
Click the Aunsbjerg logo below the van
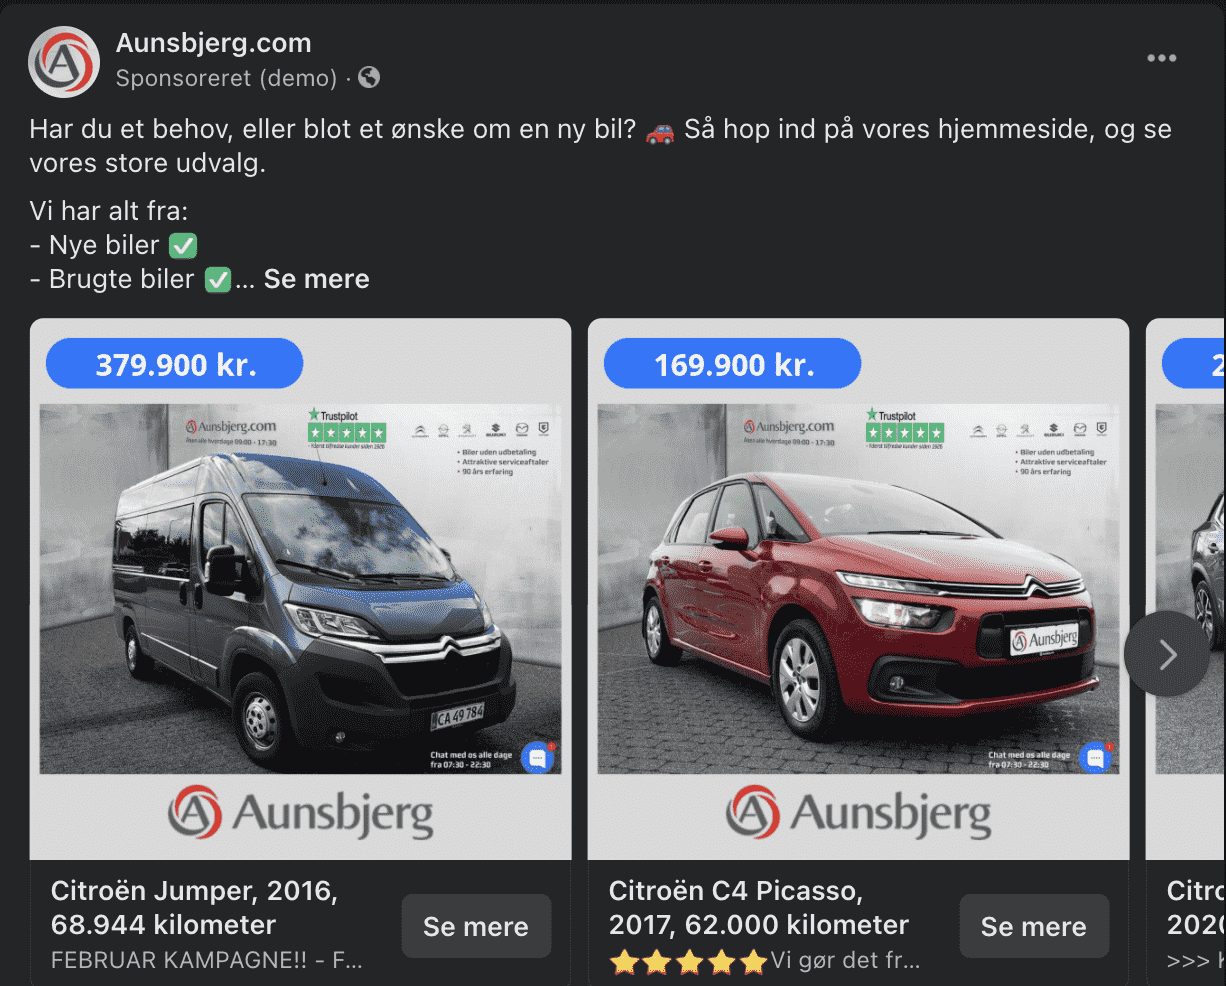(x=300, y=814)
